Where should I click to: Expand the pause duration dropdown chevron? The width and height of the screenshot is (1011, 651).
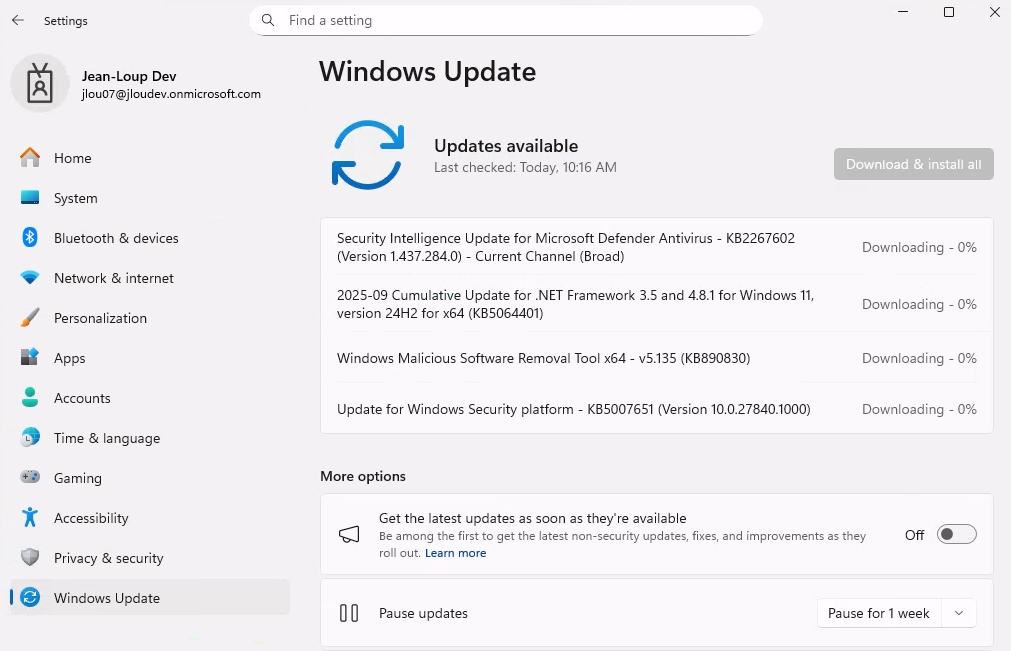tap(959, 613)
